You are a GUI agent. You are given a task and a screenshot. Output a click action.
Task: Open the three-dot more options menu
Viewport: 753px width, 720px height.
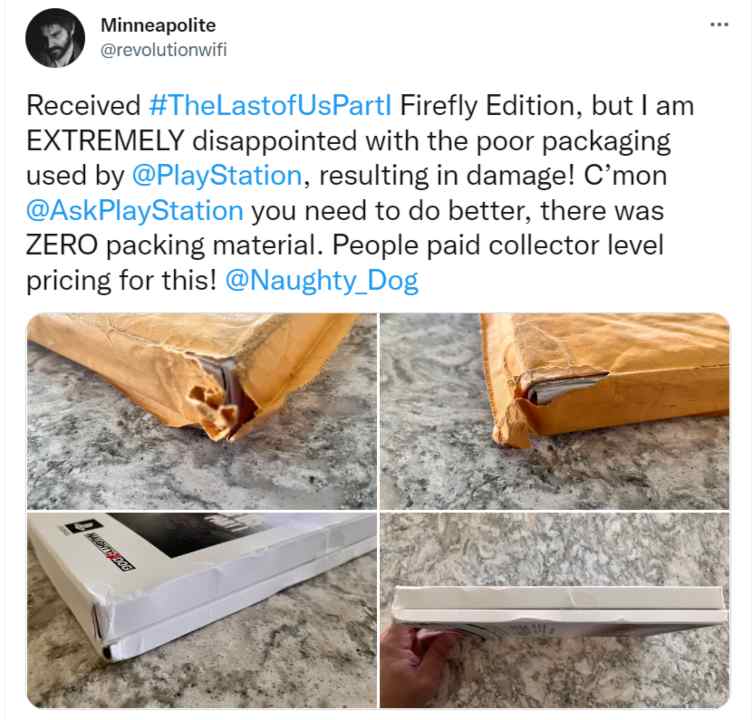pyautogui.click(x=719, y=24)
